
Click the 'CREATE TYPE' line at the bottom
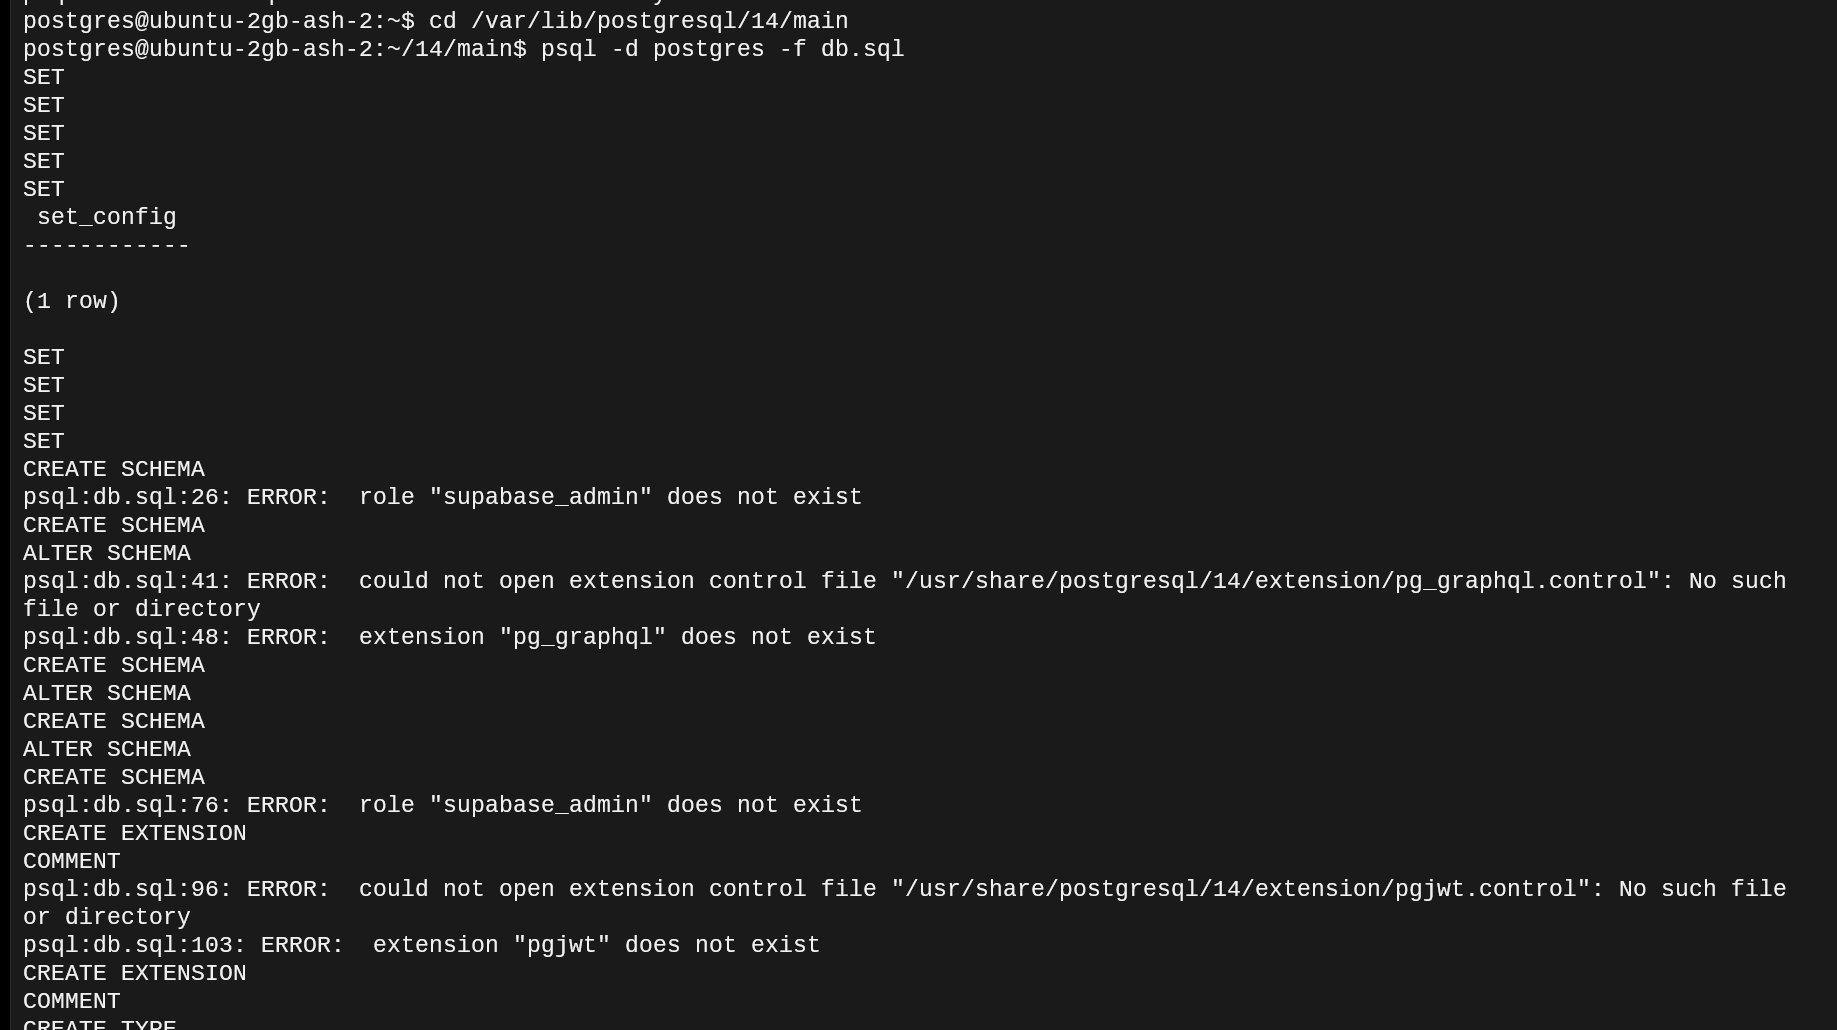99,1024
